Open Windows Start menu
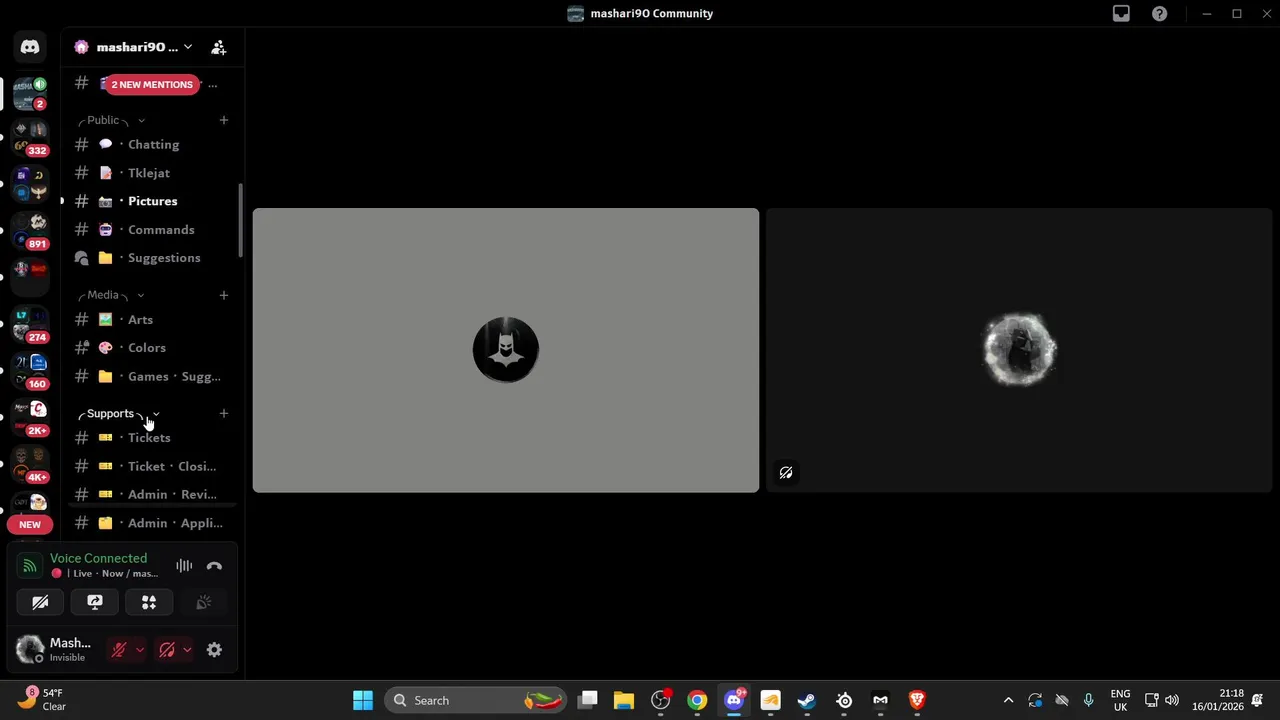Image resolution: width=1280 pixels, height=720 pixels. click(363, 700)
